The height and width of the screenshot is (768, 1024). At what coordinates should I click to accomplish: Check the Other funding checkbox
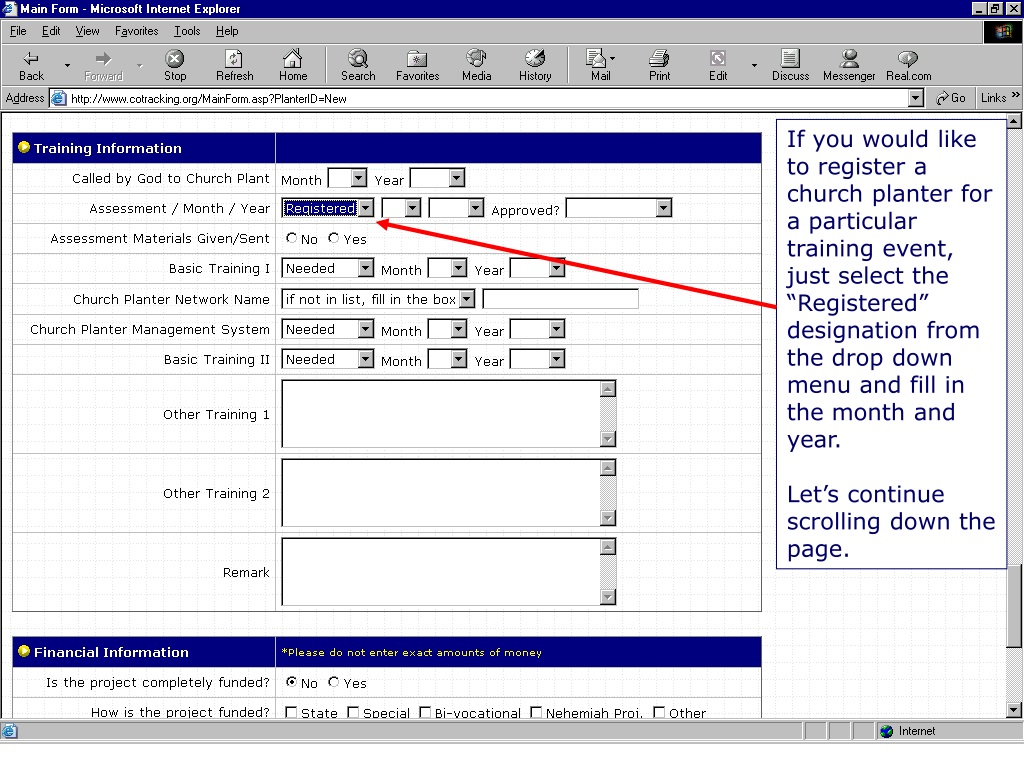pos(659,712)
